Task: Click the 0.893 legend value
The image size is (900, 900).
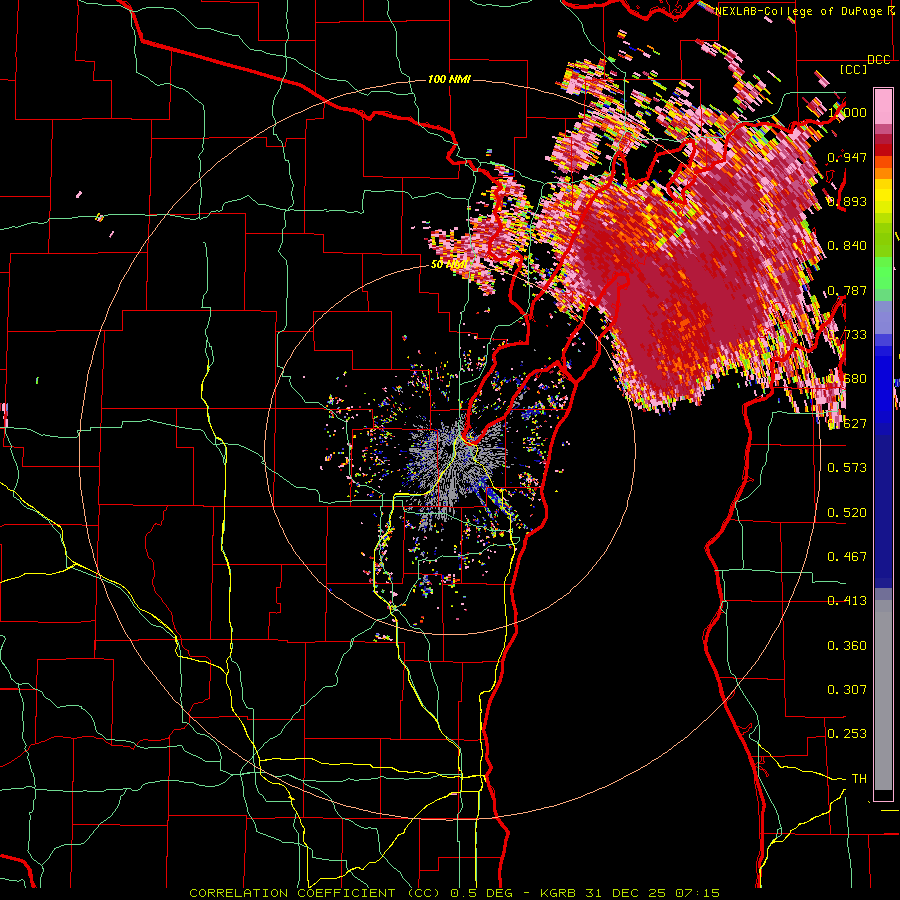Action: click(847, 201)
